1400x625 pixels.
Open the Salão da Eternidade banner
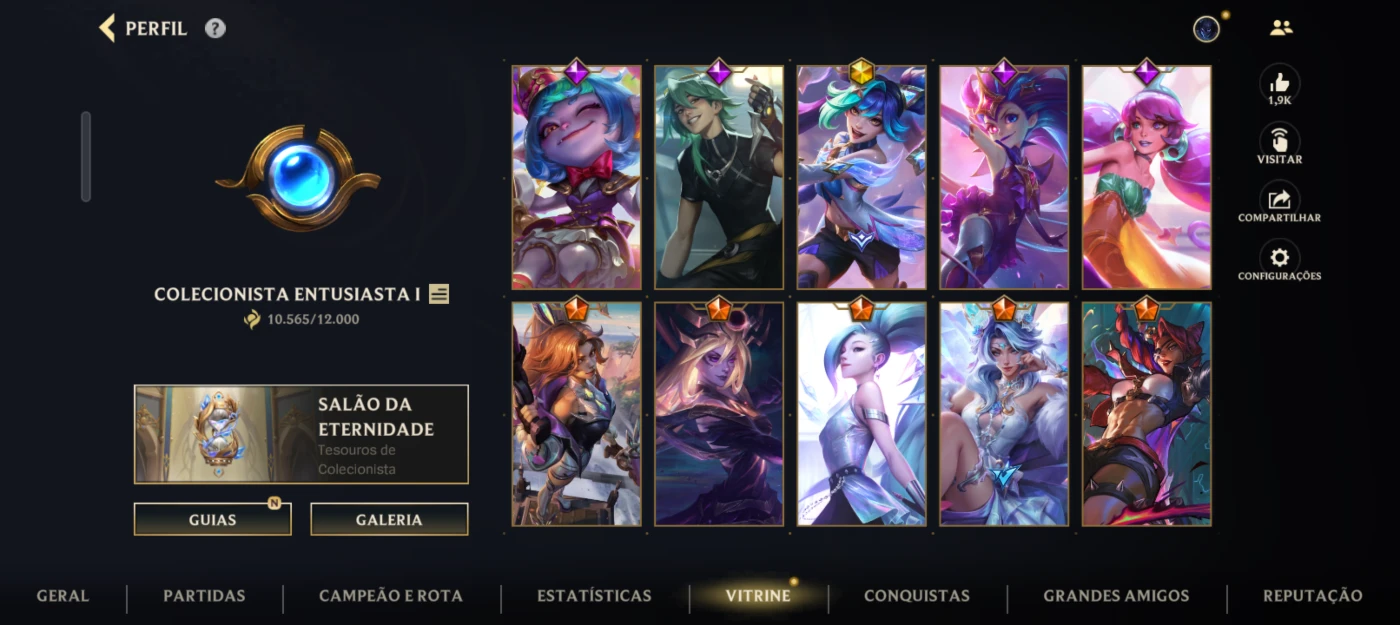point(301,434)
